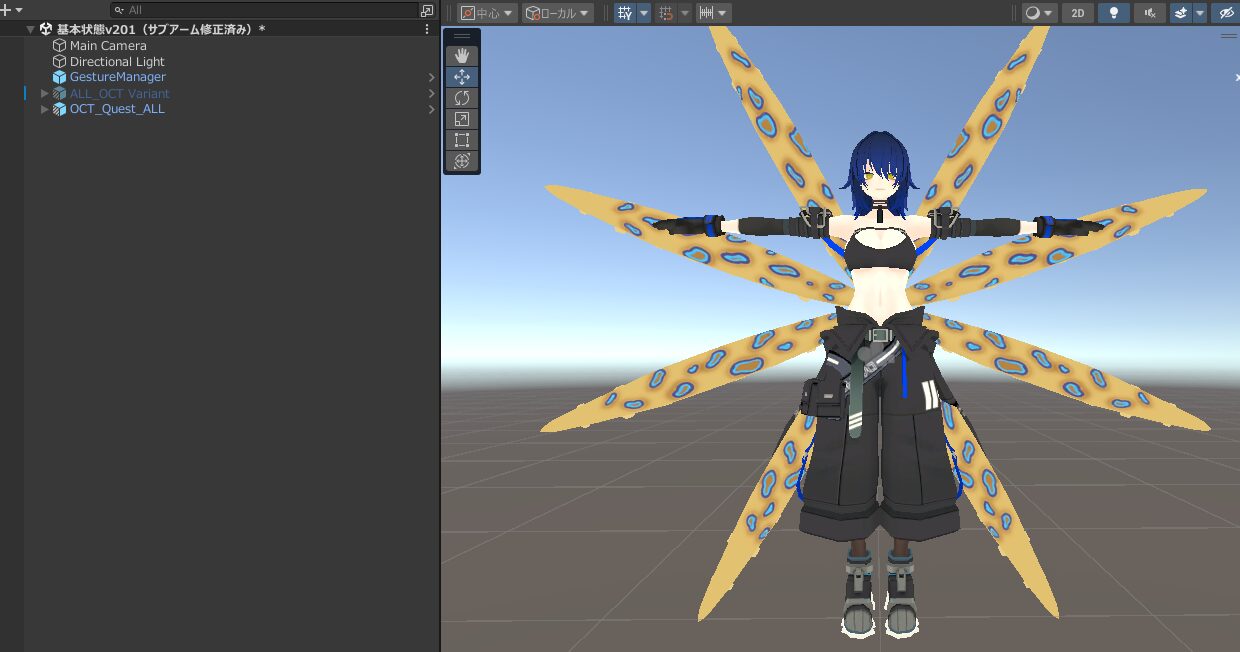Select Directional Light in the hierarchy
Viewport: 1240px width, 652px height.
(x=116, y=62)
